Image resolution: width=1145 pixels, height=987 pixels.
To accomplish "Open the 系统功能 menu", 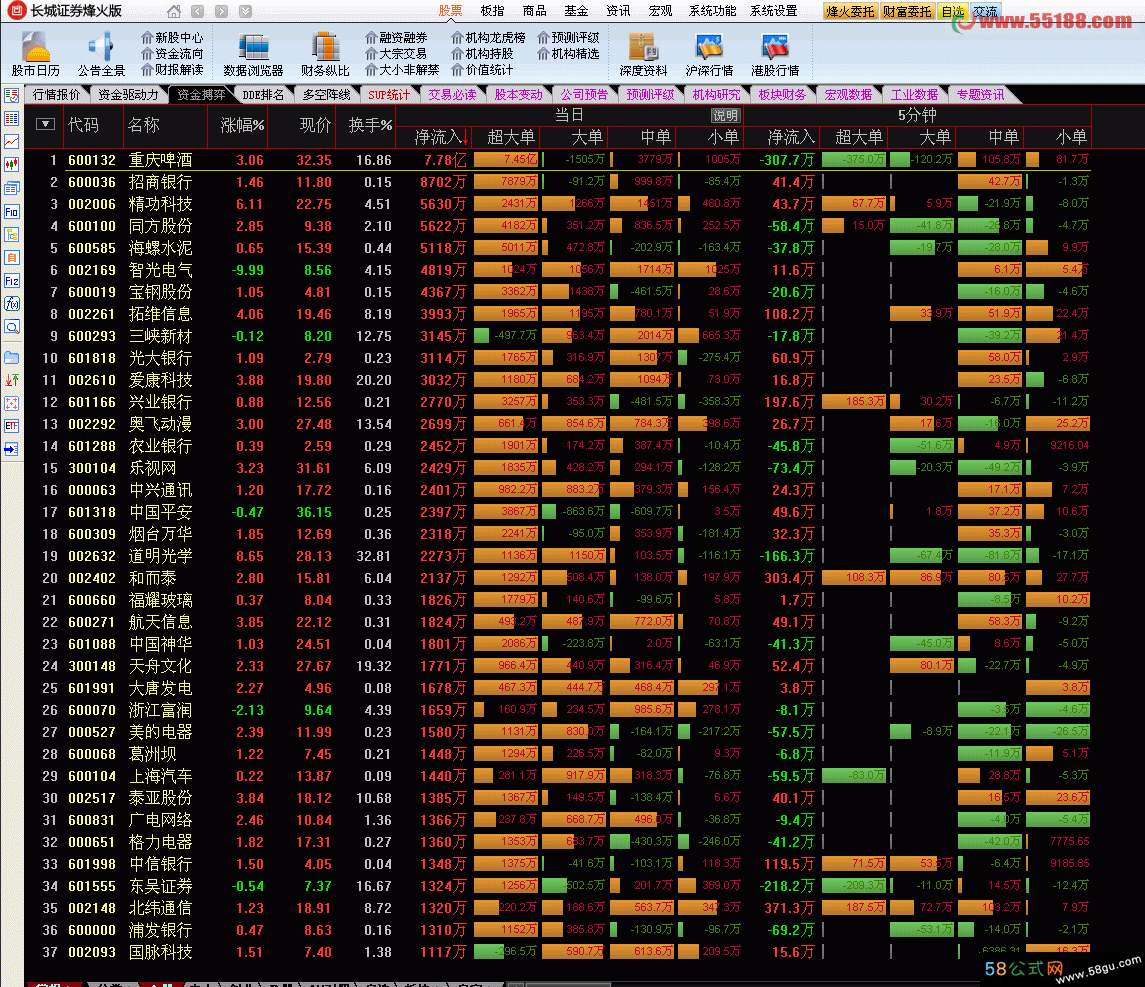I will pos(713,11).
